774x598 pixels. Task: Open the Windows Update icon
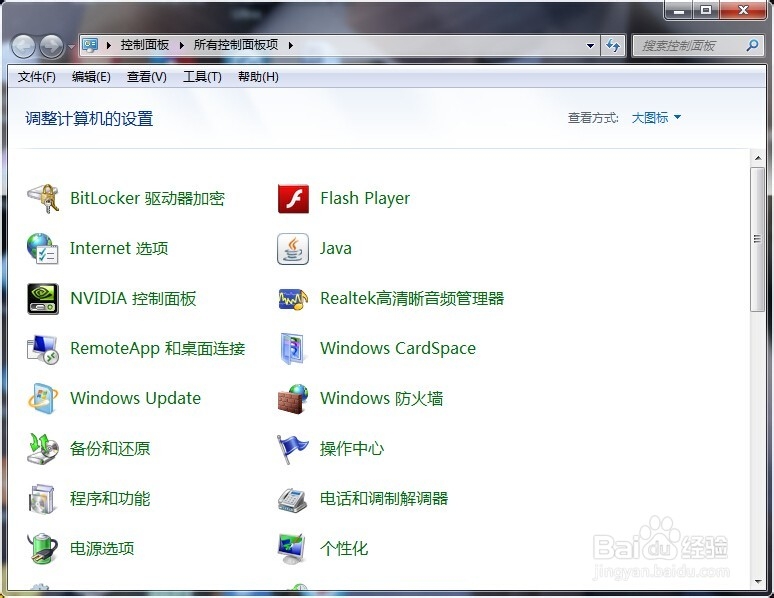click(x=43, y=399)
